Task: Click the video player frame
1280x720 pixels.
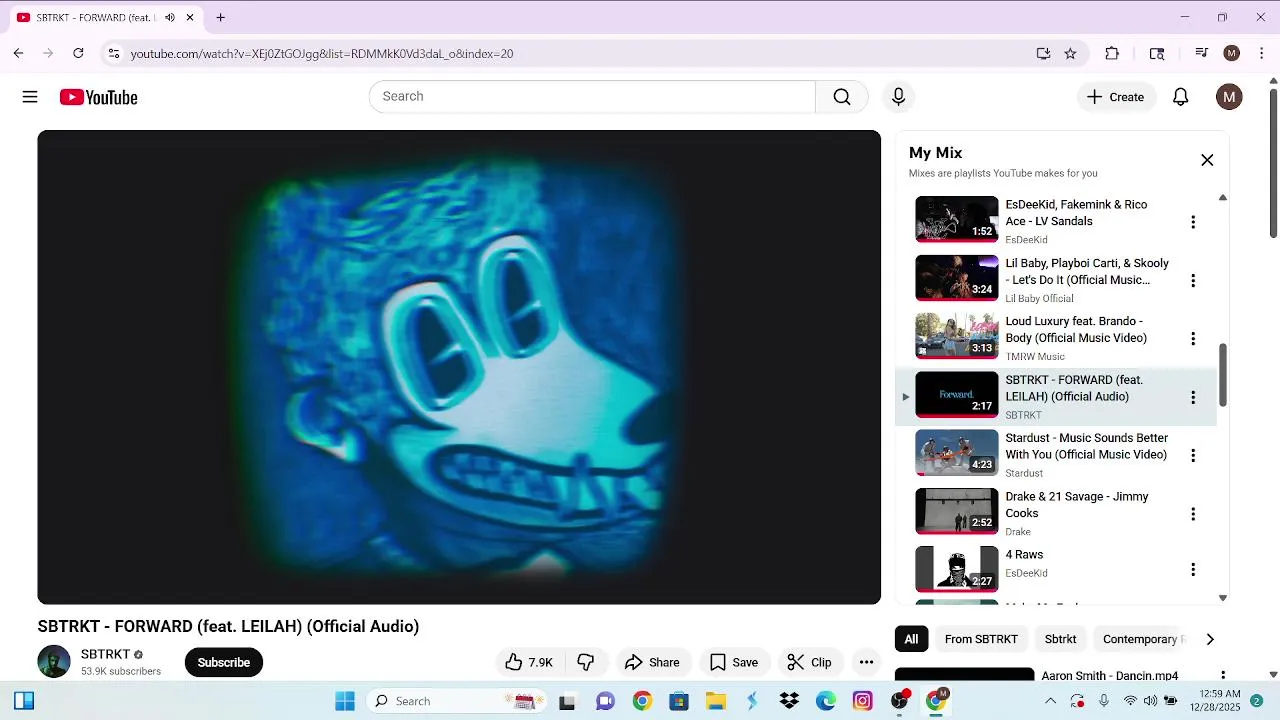Action: click(x=459, y=367)
